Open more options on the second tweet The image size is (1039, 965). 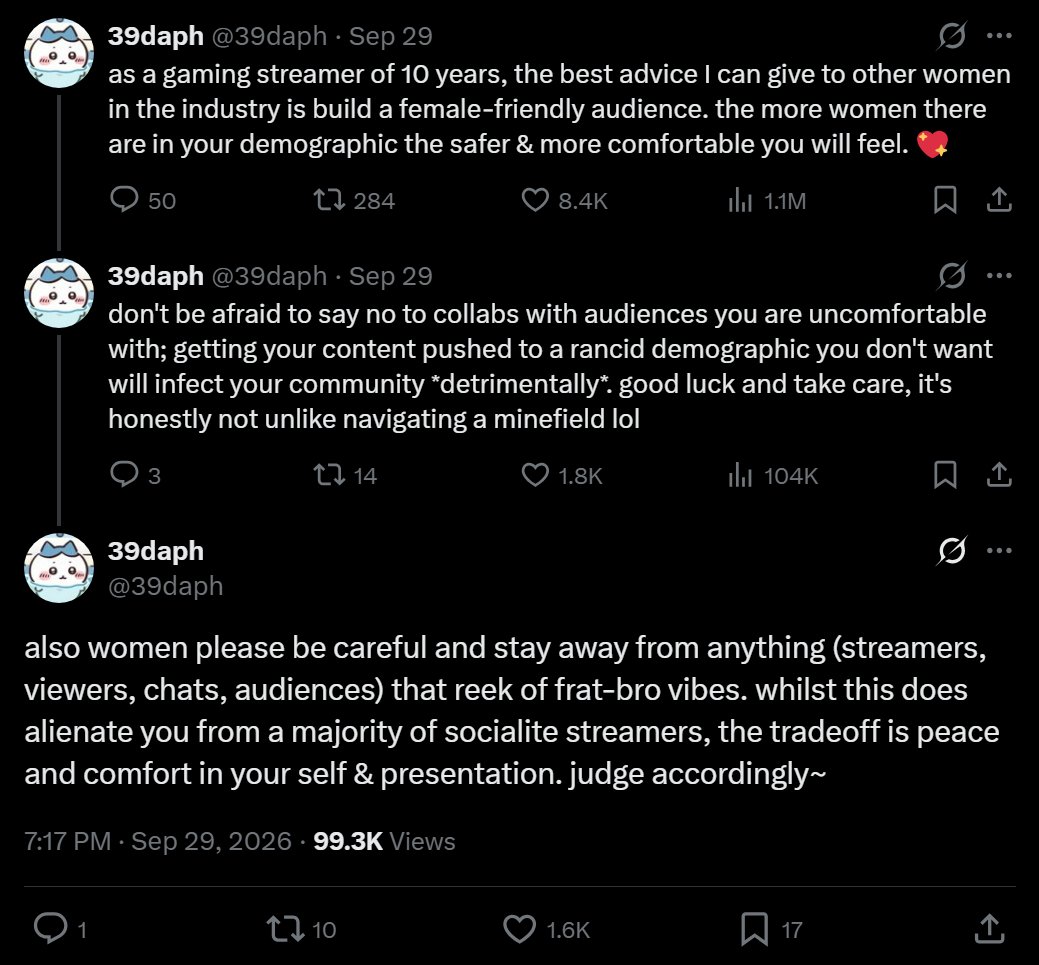999,276
